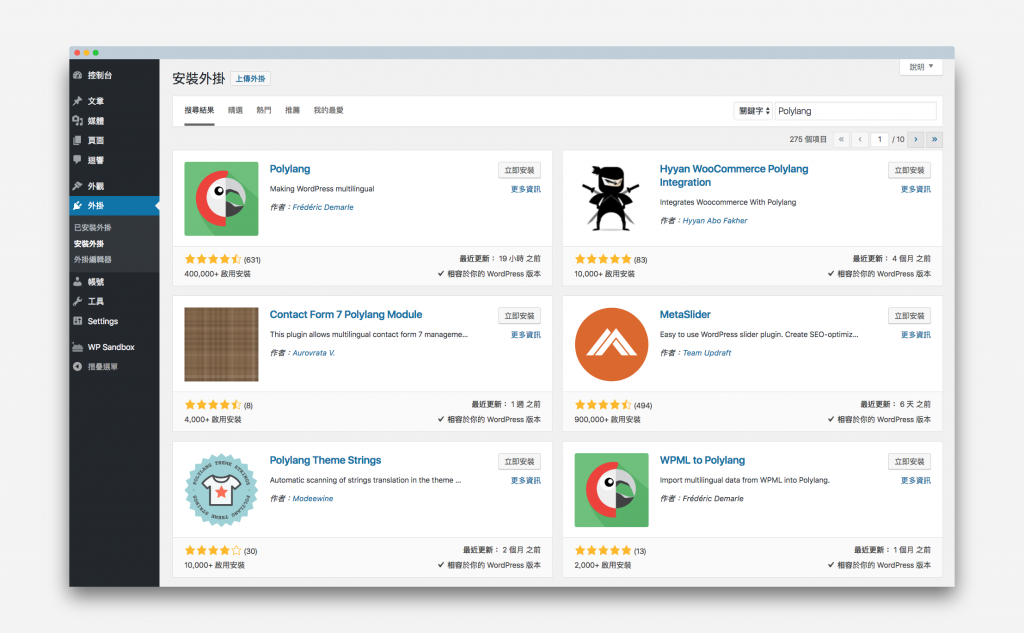Open the 控制台 dashboard icon in sidebar
Viewport: 1024px width, 633px height.
[78, 75]
